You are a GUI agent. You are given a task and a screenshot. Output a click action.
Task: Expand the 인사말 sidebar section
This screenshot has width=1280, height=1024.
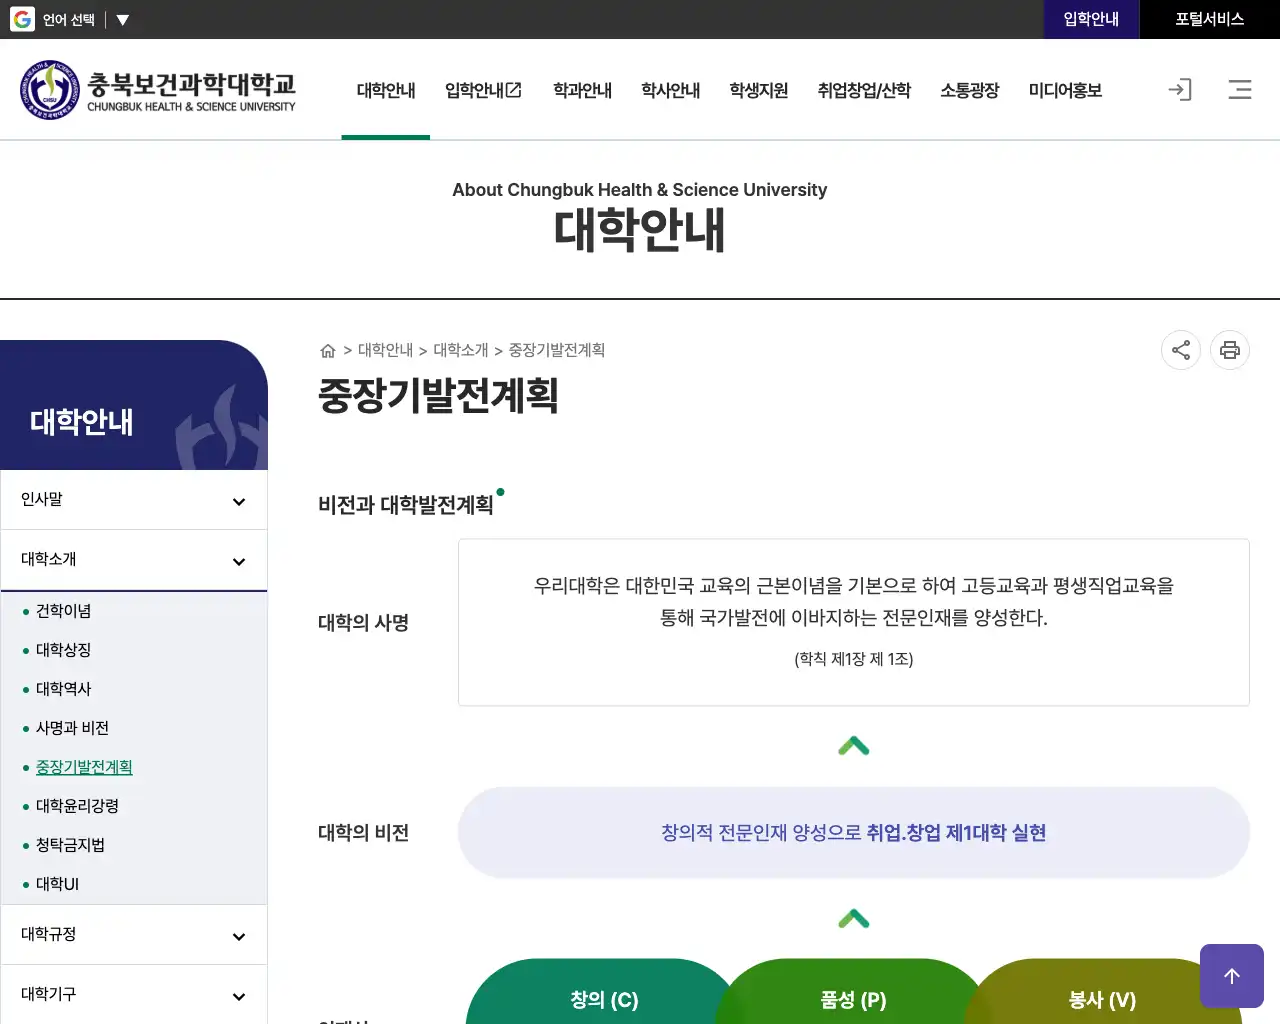(134, 500)
